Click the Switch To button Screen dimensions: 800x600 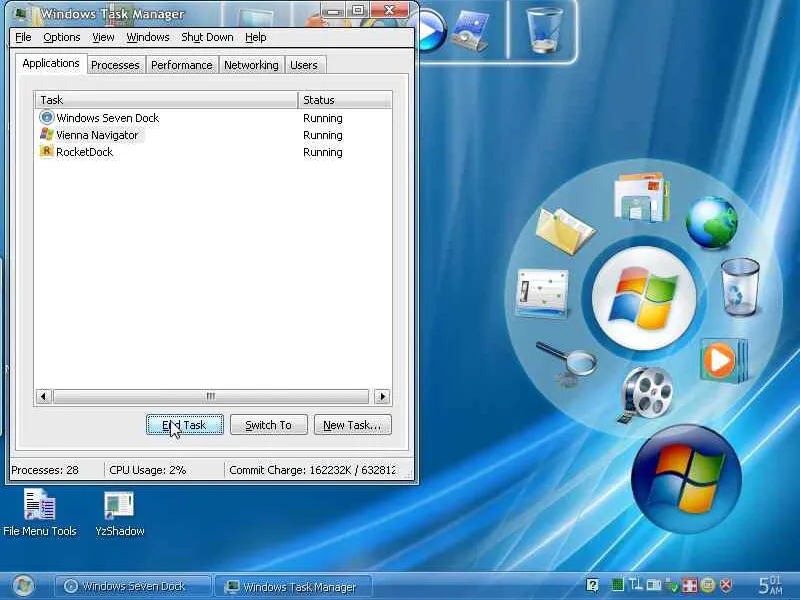point(268,425)
